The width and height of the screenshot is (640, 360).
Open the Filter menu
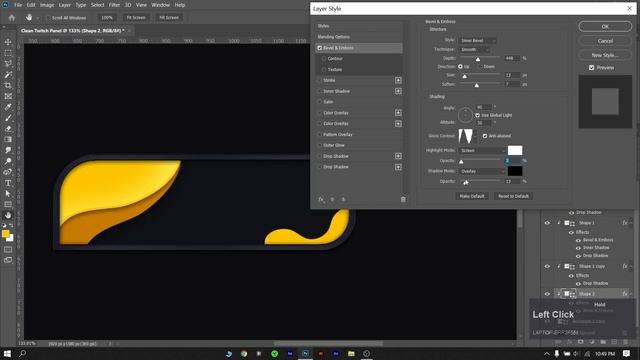[114, 5]
